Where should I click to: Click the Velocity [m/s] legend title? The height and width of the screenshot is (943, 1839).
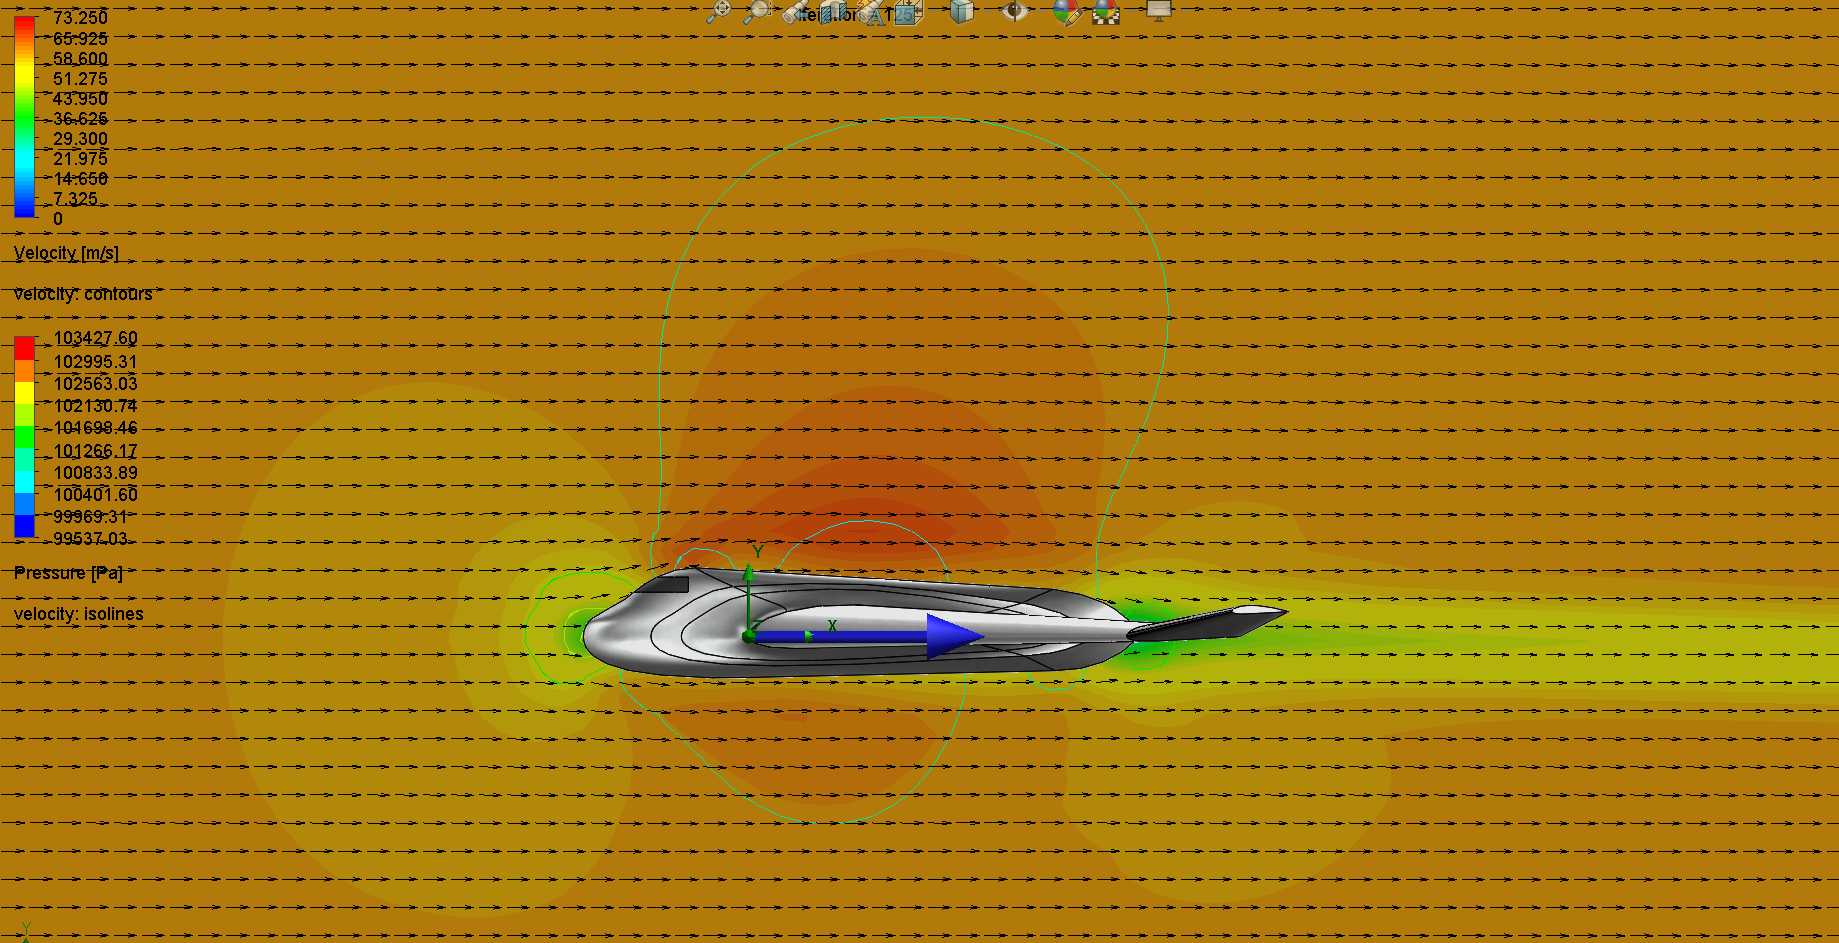pyautogui.click(x=66, y=253)
